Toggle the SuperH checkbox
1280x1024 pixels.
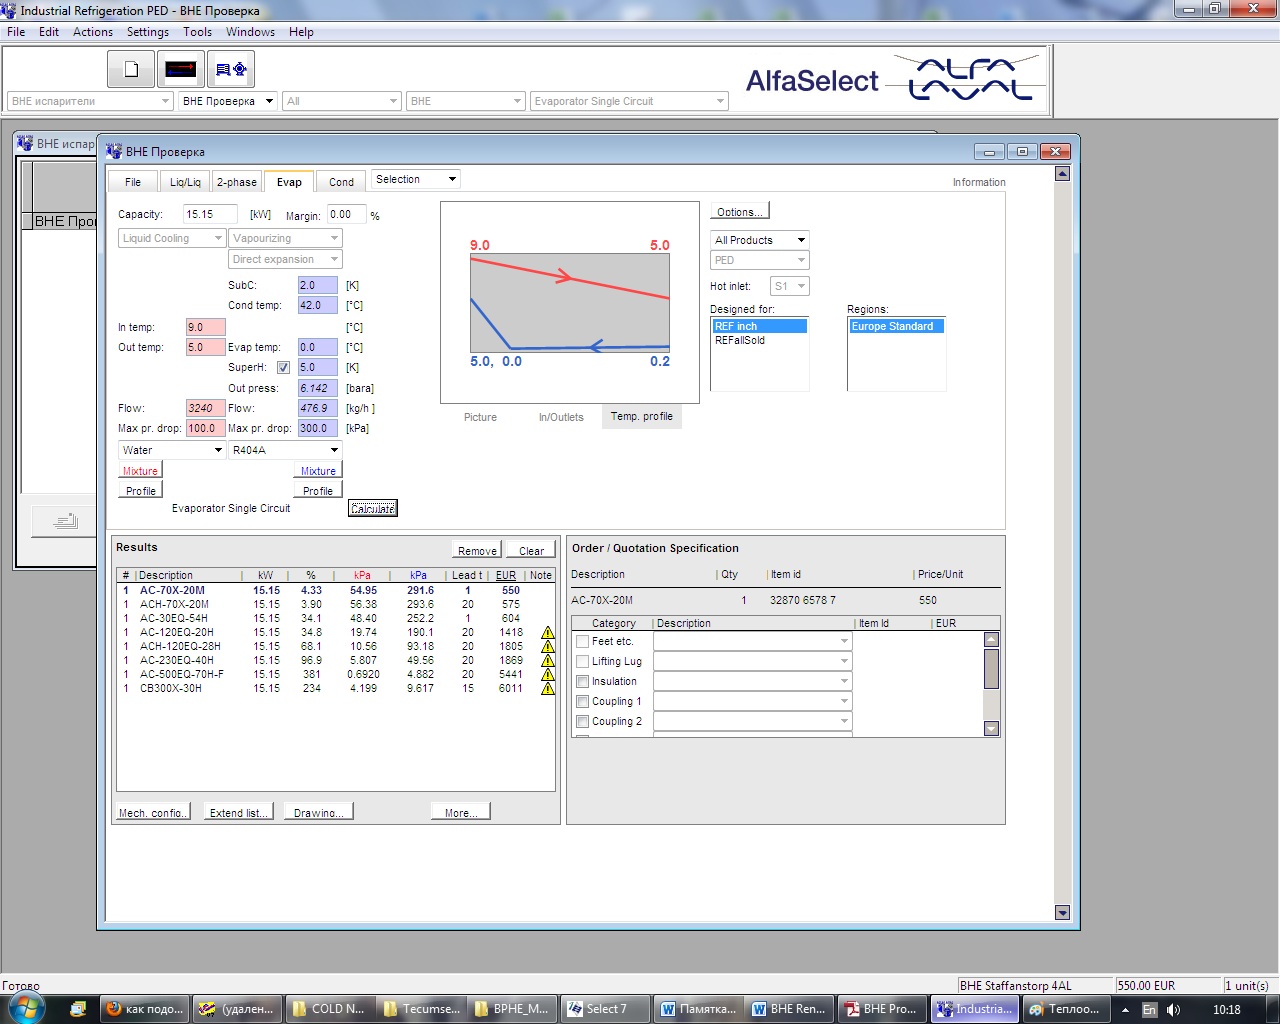coord(284,368)
